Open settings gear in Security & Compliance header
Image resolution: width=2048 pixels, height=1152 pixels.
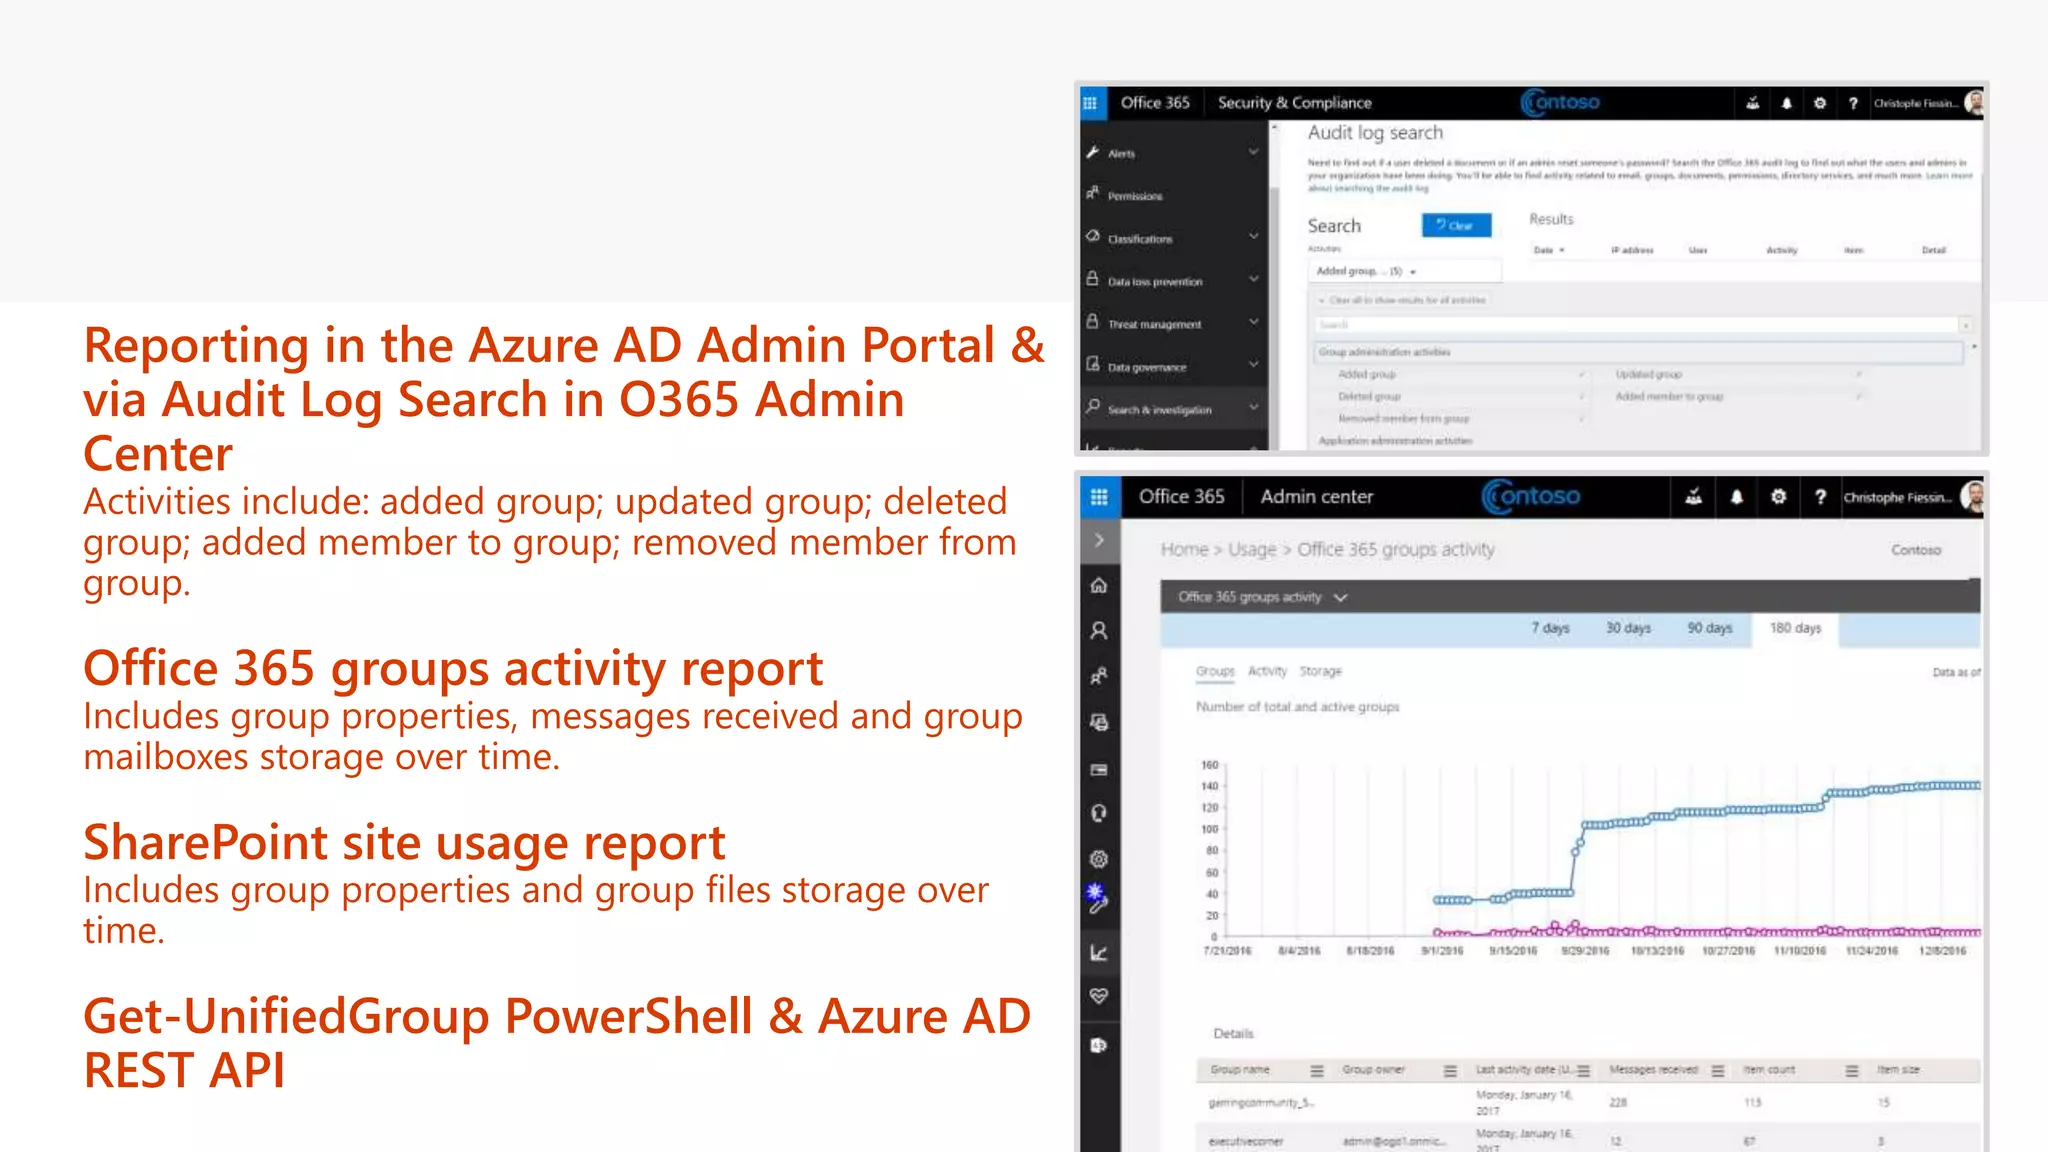pyautogui.click(x=1820, y=103)
